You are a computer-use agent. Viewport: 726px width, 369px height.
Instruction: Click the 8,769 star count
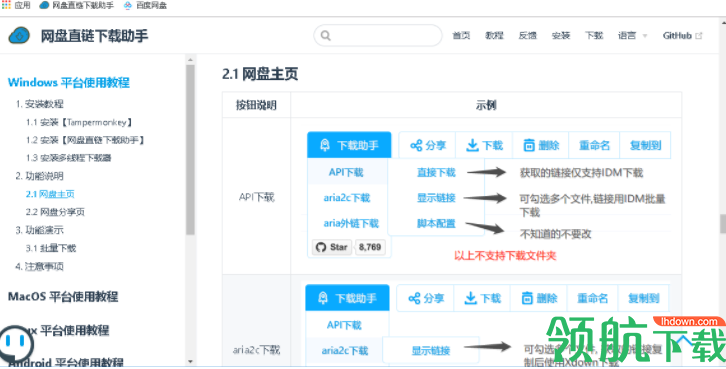click(369, 247)
